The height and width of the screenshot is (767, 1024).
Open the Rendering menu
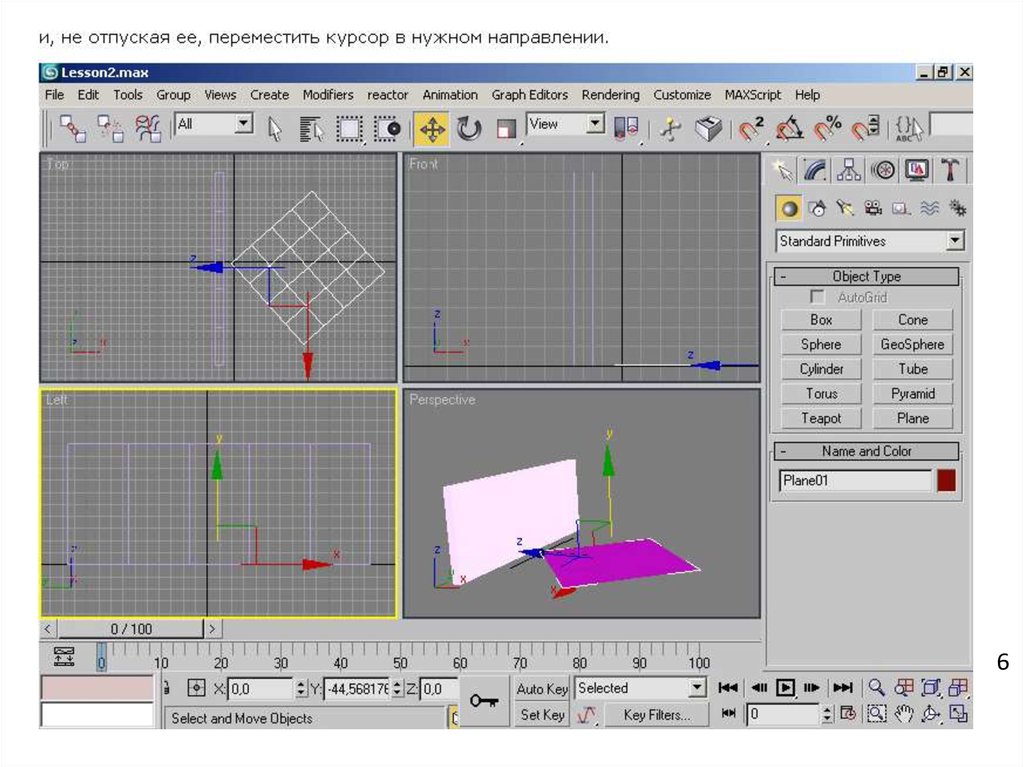(x=610, y=95)
